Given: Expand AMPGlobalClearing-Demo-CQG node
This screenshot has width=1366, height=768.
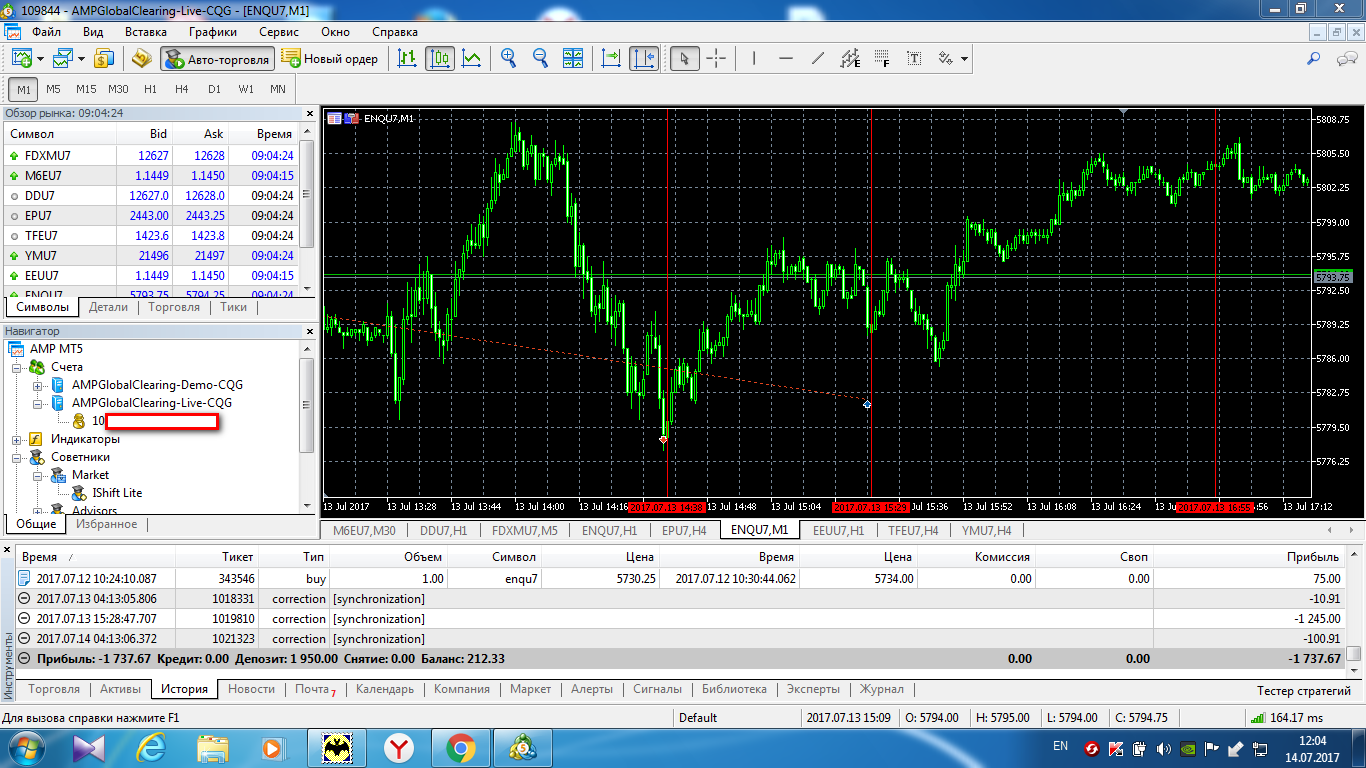Looking at the screenshot, I should [x=37, y=385].
